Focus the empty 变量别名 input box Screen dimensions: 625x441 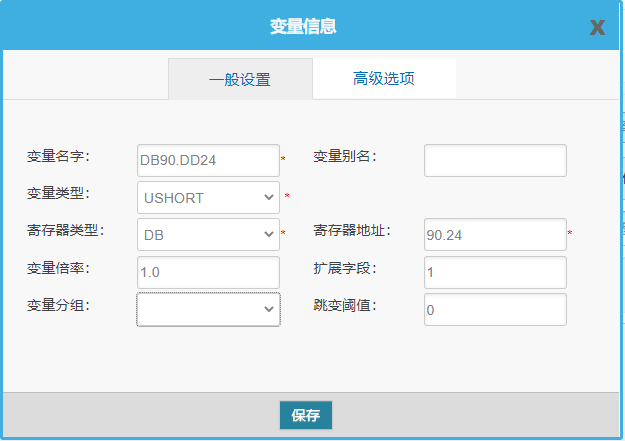point(495,160)
